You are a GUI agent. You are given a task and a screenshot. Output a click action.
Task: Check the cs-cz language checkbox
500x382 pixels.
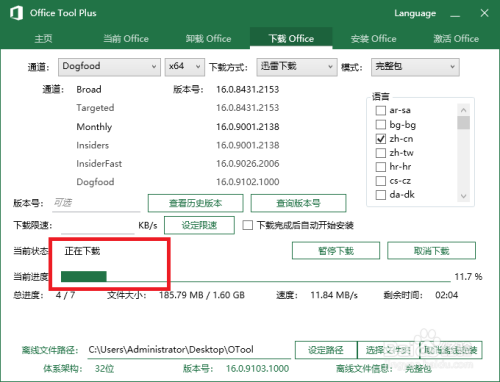click(381, 181)
